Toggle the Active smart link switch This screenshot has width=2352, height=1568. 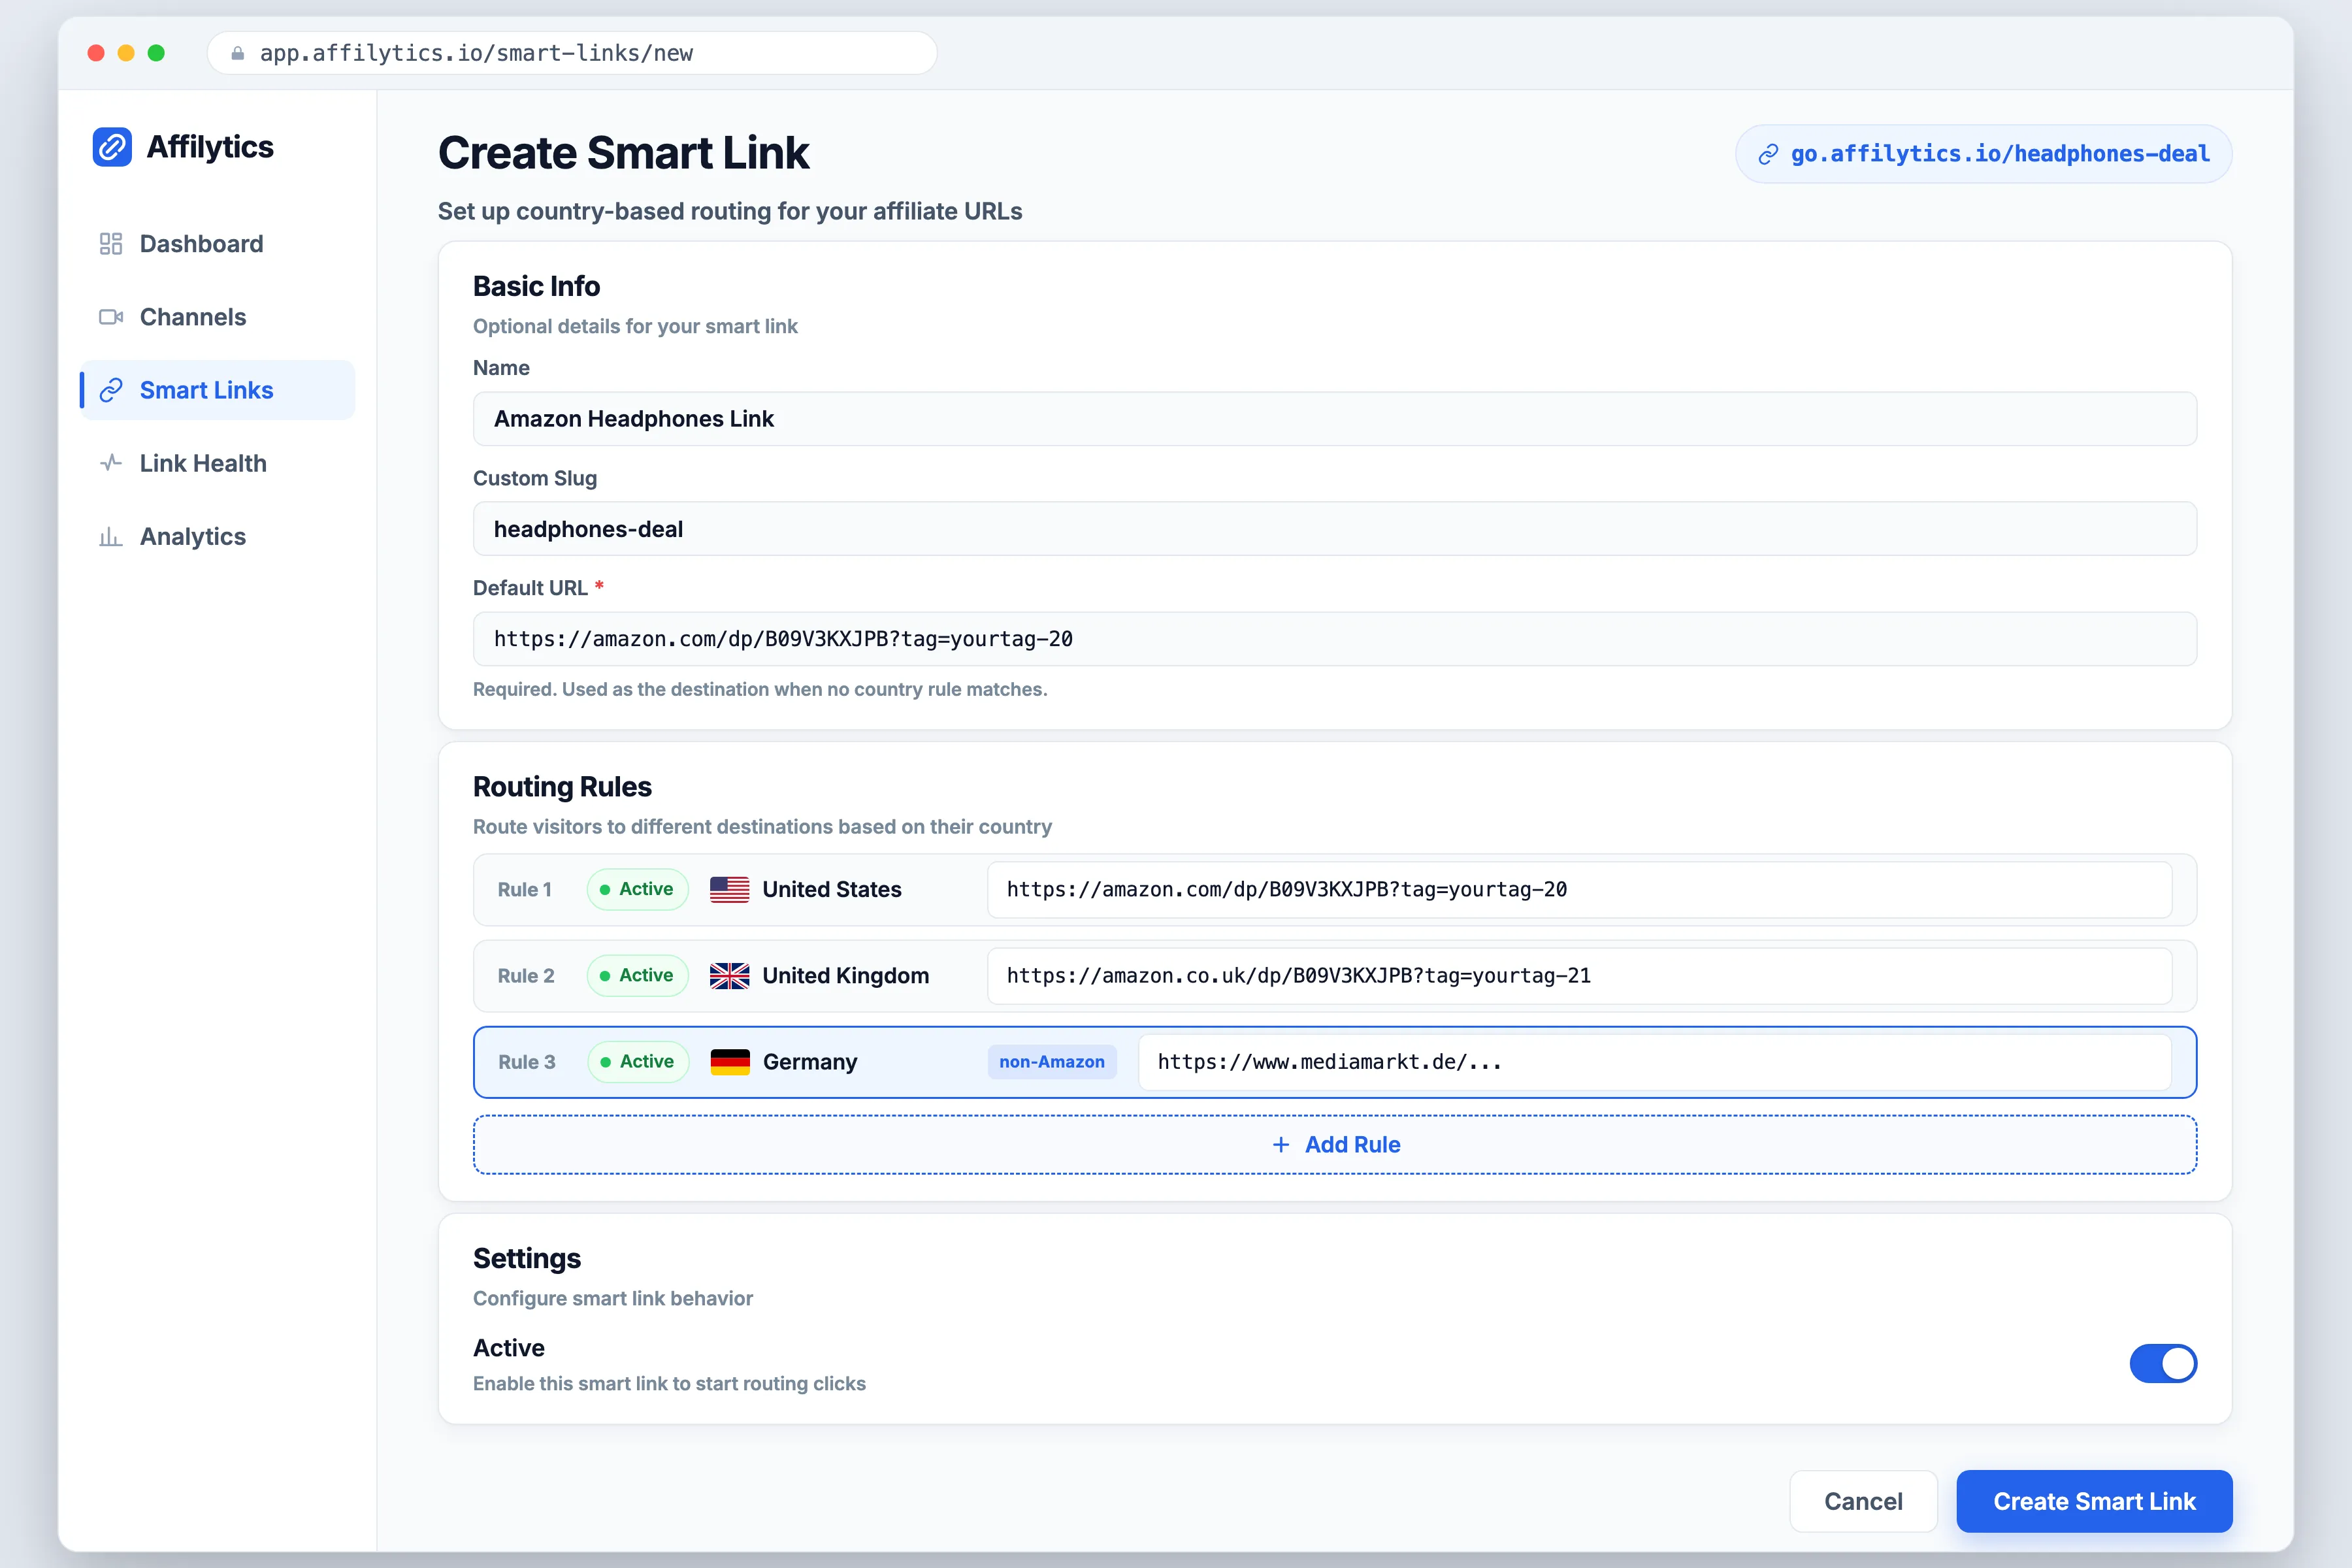(2163, 1364)
